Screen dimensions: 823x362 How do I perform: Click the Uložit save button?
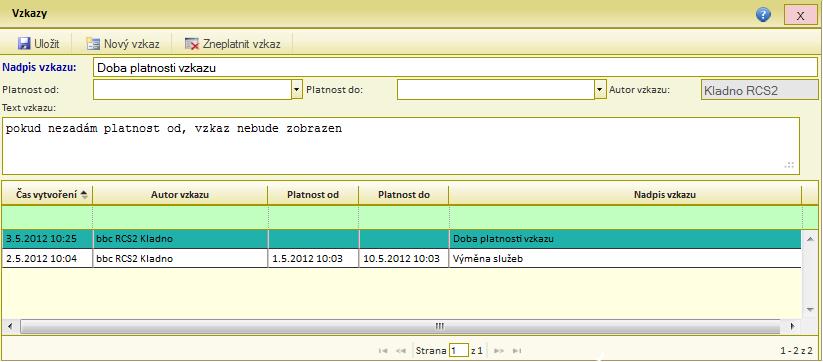pos(38,44)
